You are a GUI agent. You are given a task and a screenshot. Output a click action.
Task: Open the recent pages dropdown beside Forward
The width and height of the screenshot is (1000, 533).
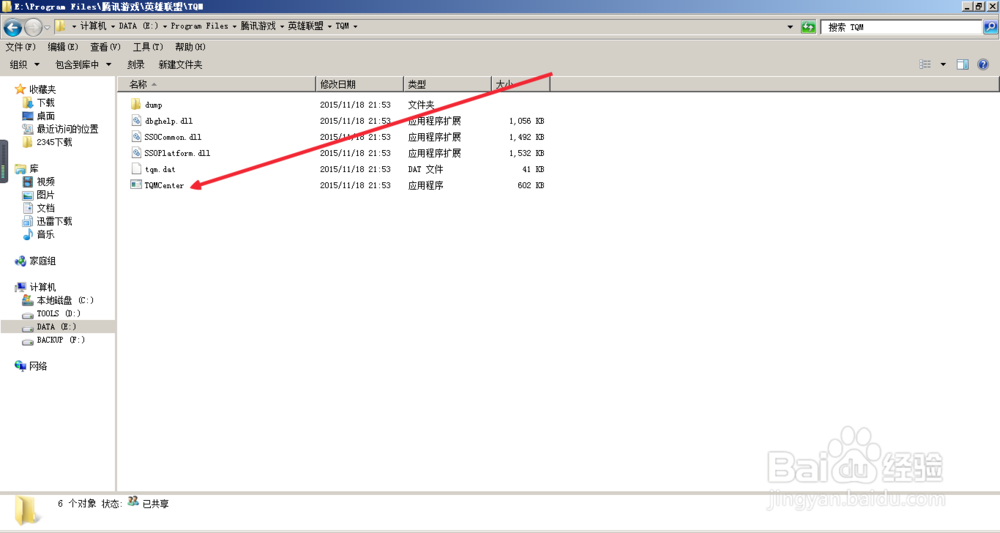point(47,27)
